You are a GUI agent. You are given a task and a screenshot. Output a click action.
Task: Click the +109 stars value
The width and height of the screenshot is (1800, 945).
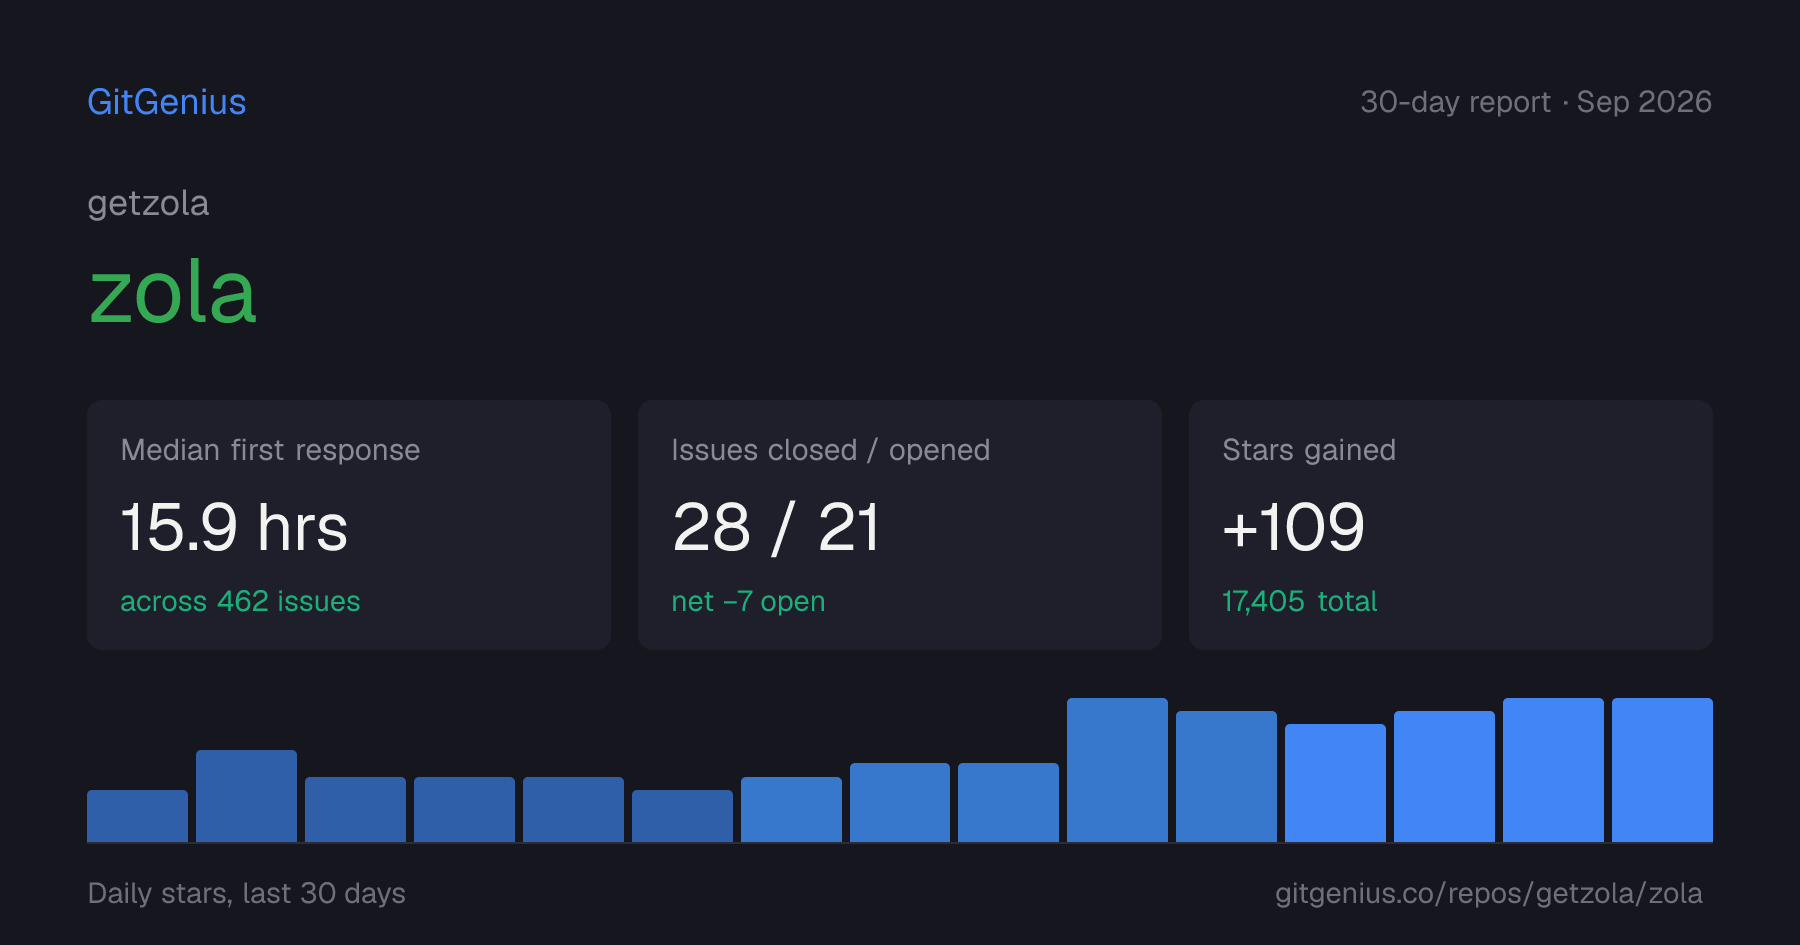pyautogui.click(x=1293, y=527)
